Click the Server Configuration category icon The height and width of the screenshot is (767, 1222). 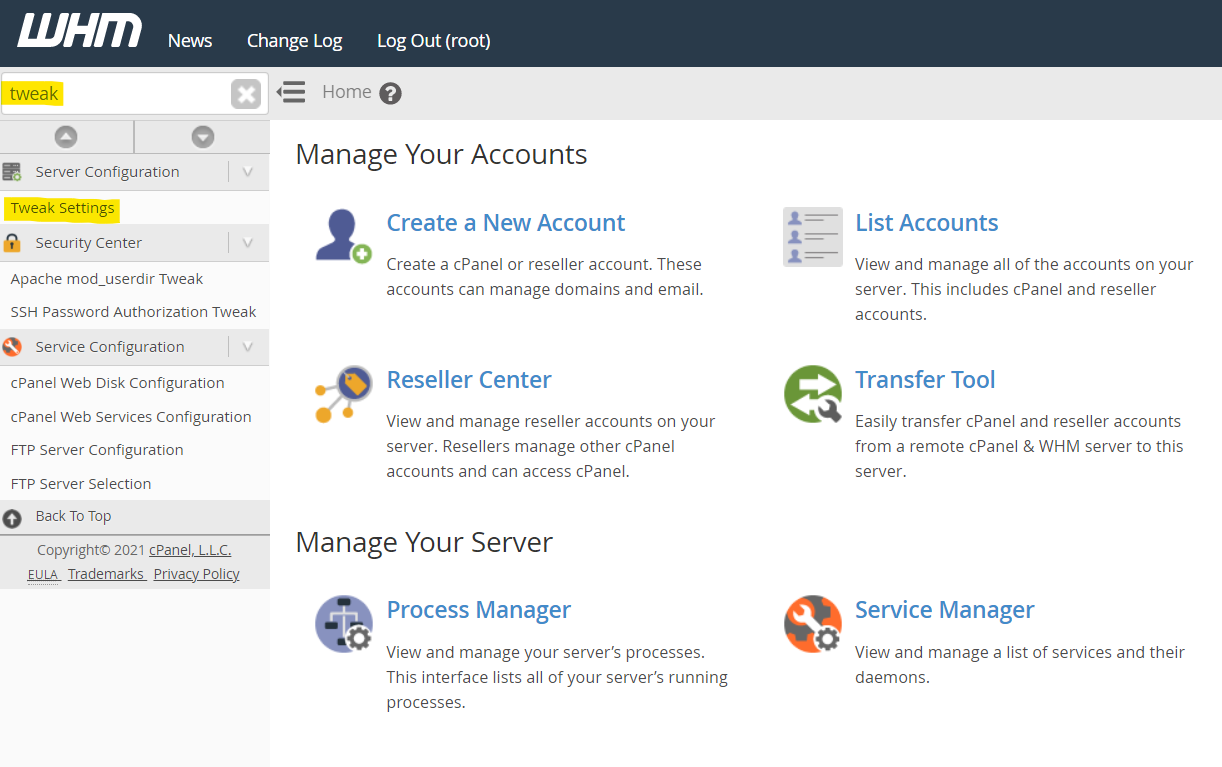pos(12,172)
